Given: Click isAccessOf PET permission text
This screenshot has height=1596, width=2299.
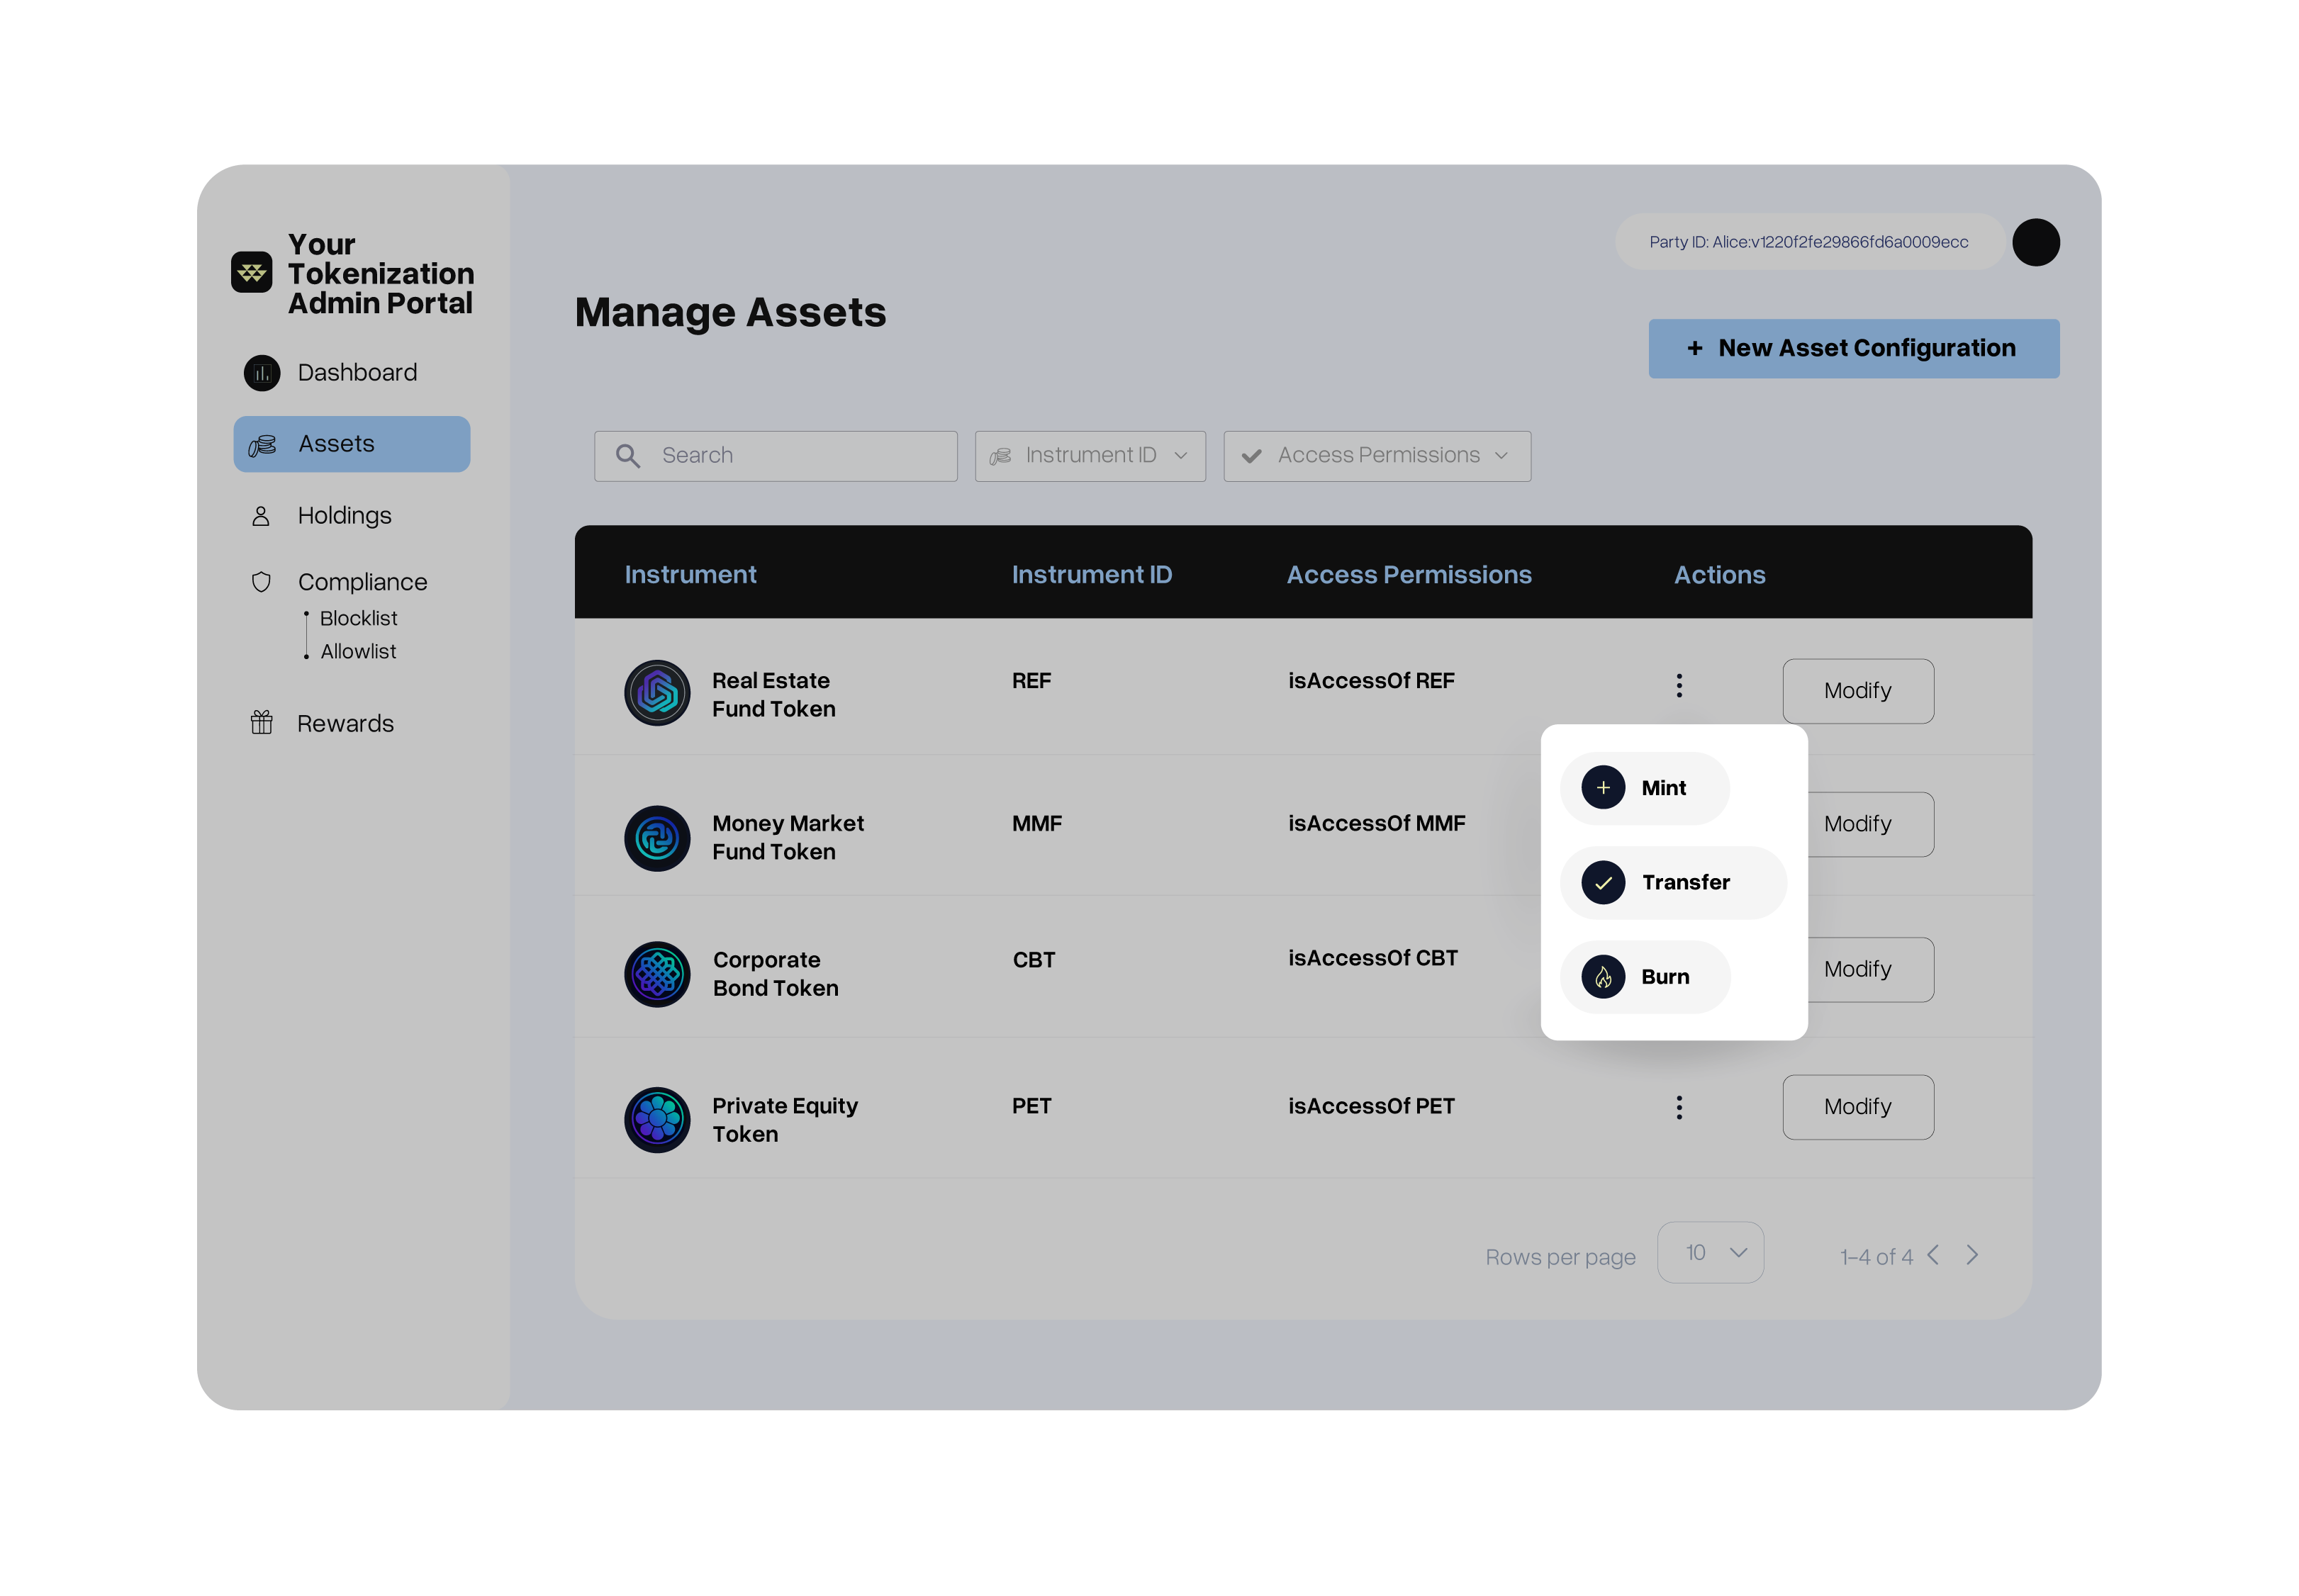Looking at the screenshot, I should [1371, 1106].
